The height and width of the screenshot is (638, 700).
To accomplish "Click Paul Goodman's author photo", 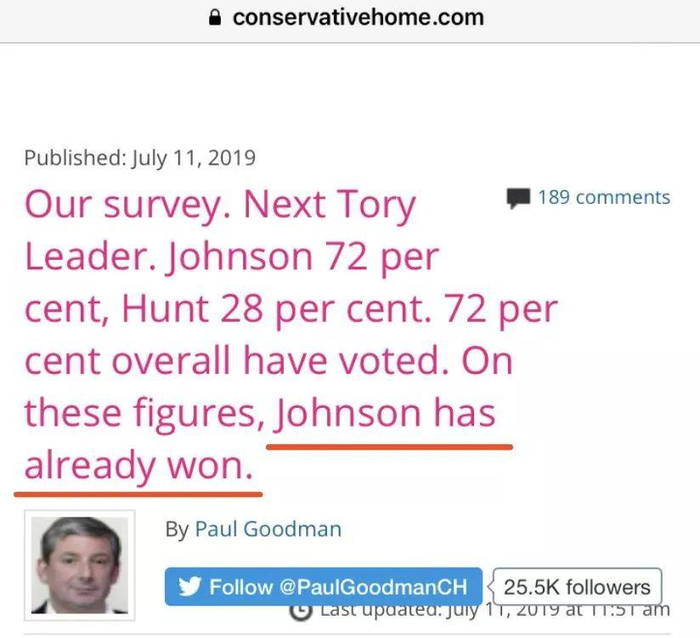I will [x=80, y=564].
